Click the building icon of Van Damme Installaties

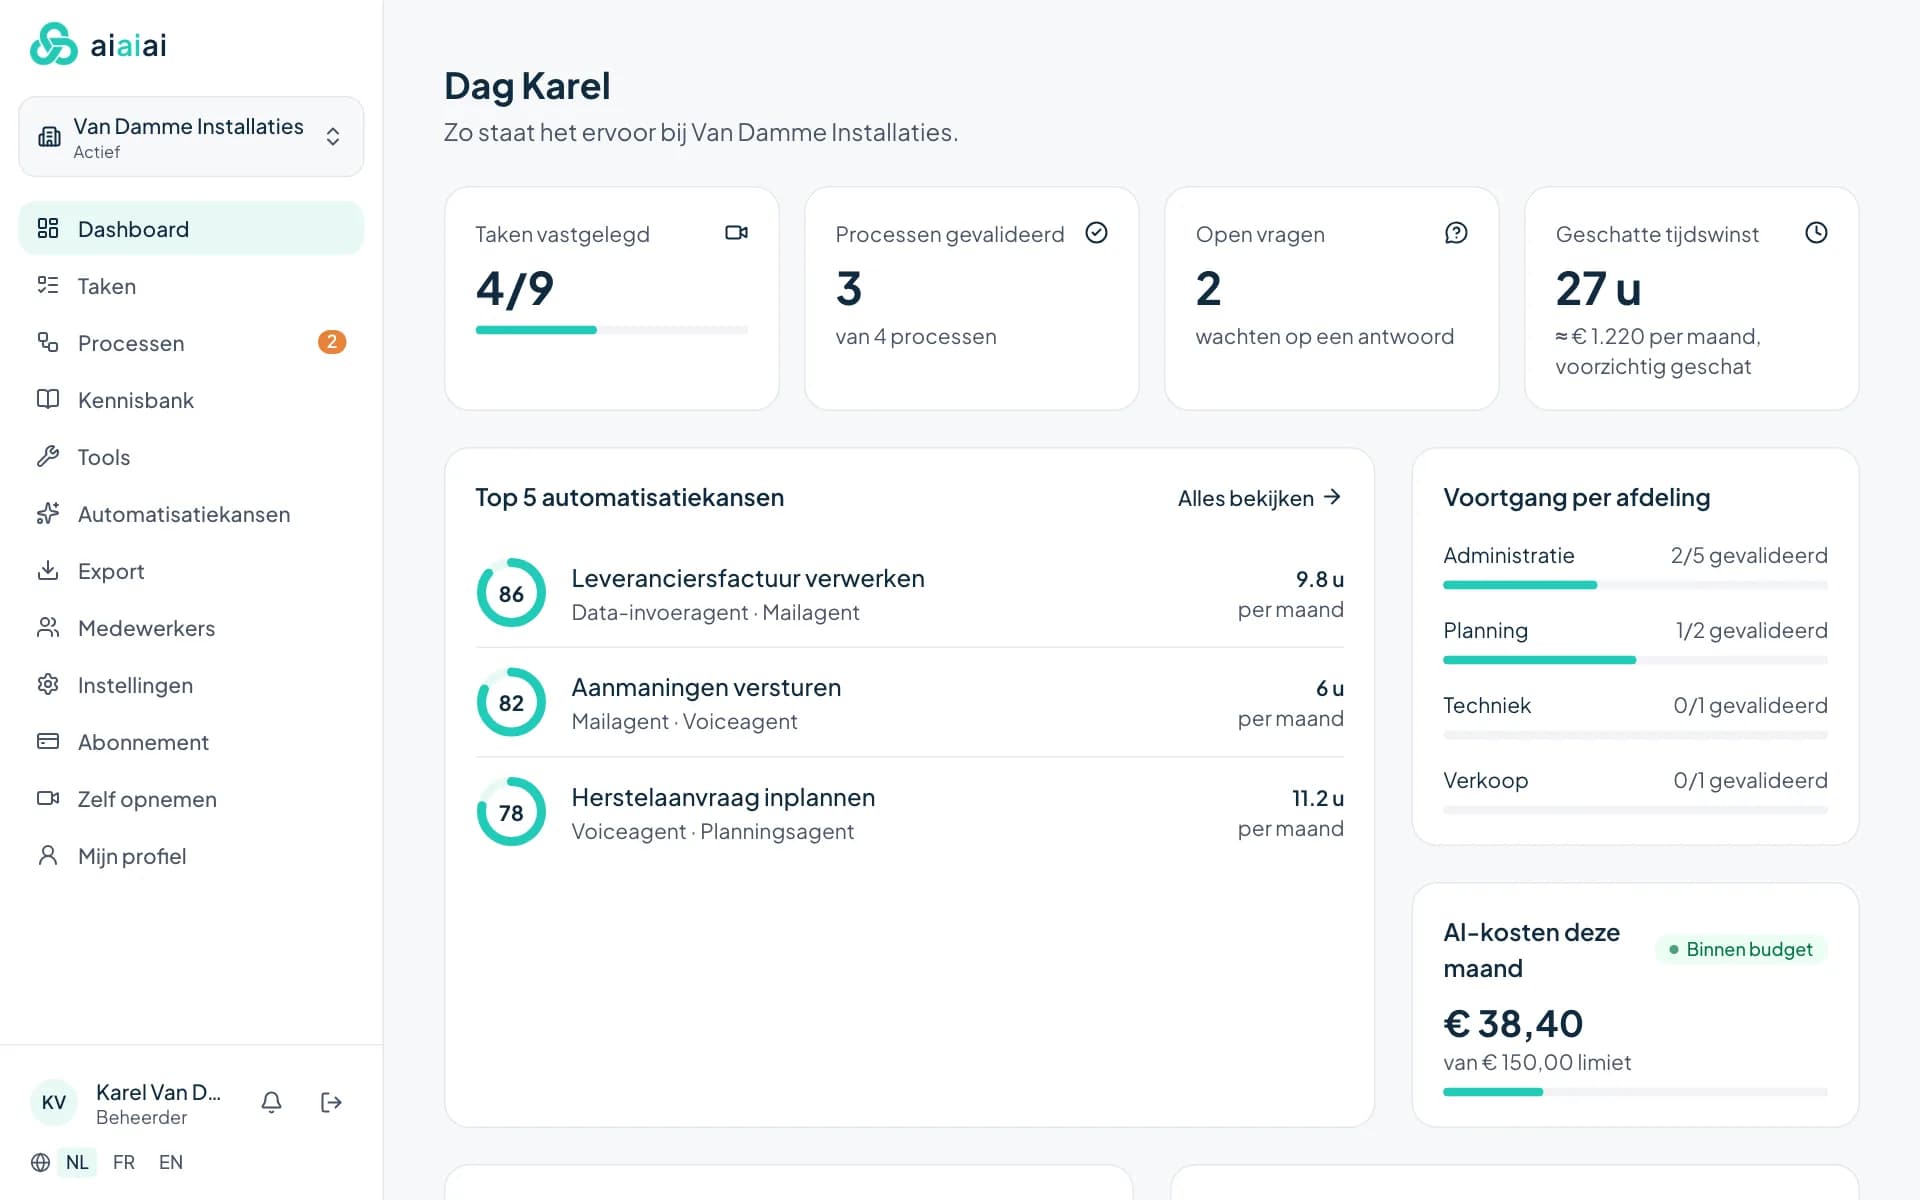coord(49,137)
